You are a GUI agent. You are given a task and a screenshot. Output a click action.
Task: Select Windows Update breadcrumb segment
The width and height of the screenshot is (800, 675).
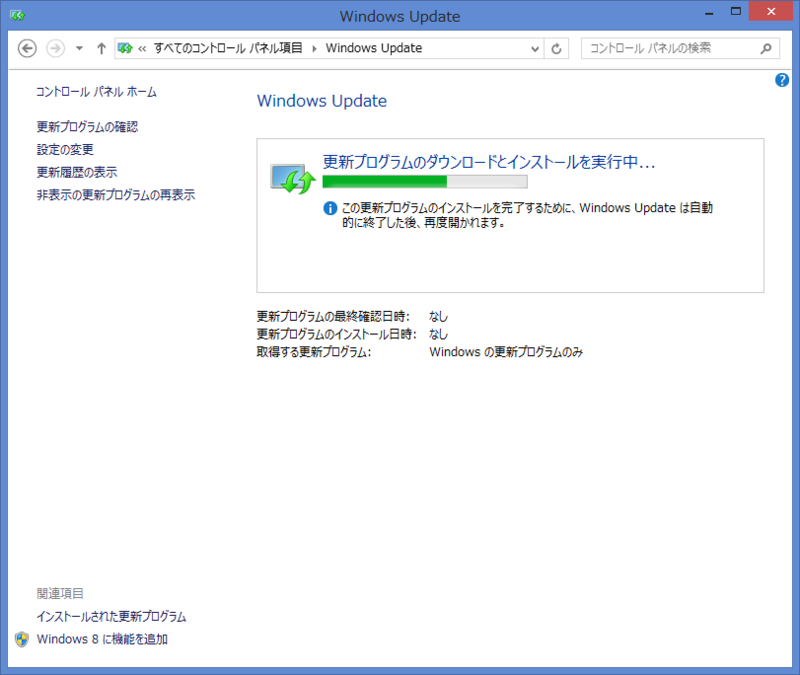click(374, 48)
